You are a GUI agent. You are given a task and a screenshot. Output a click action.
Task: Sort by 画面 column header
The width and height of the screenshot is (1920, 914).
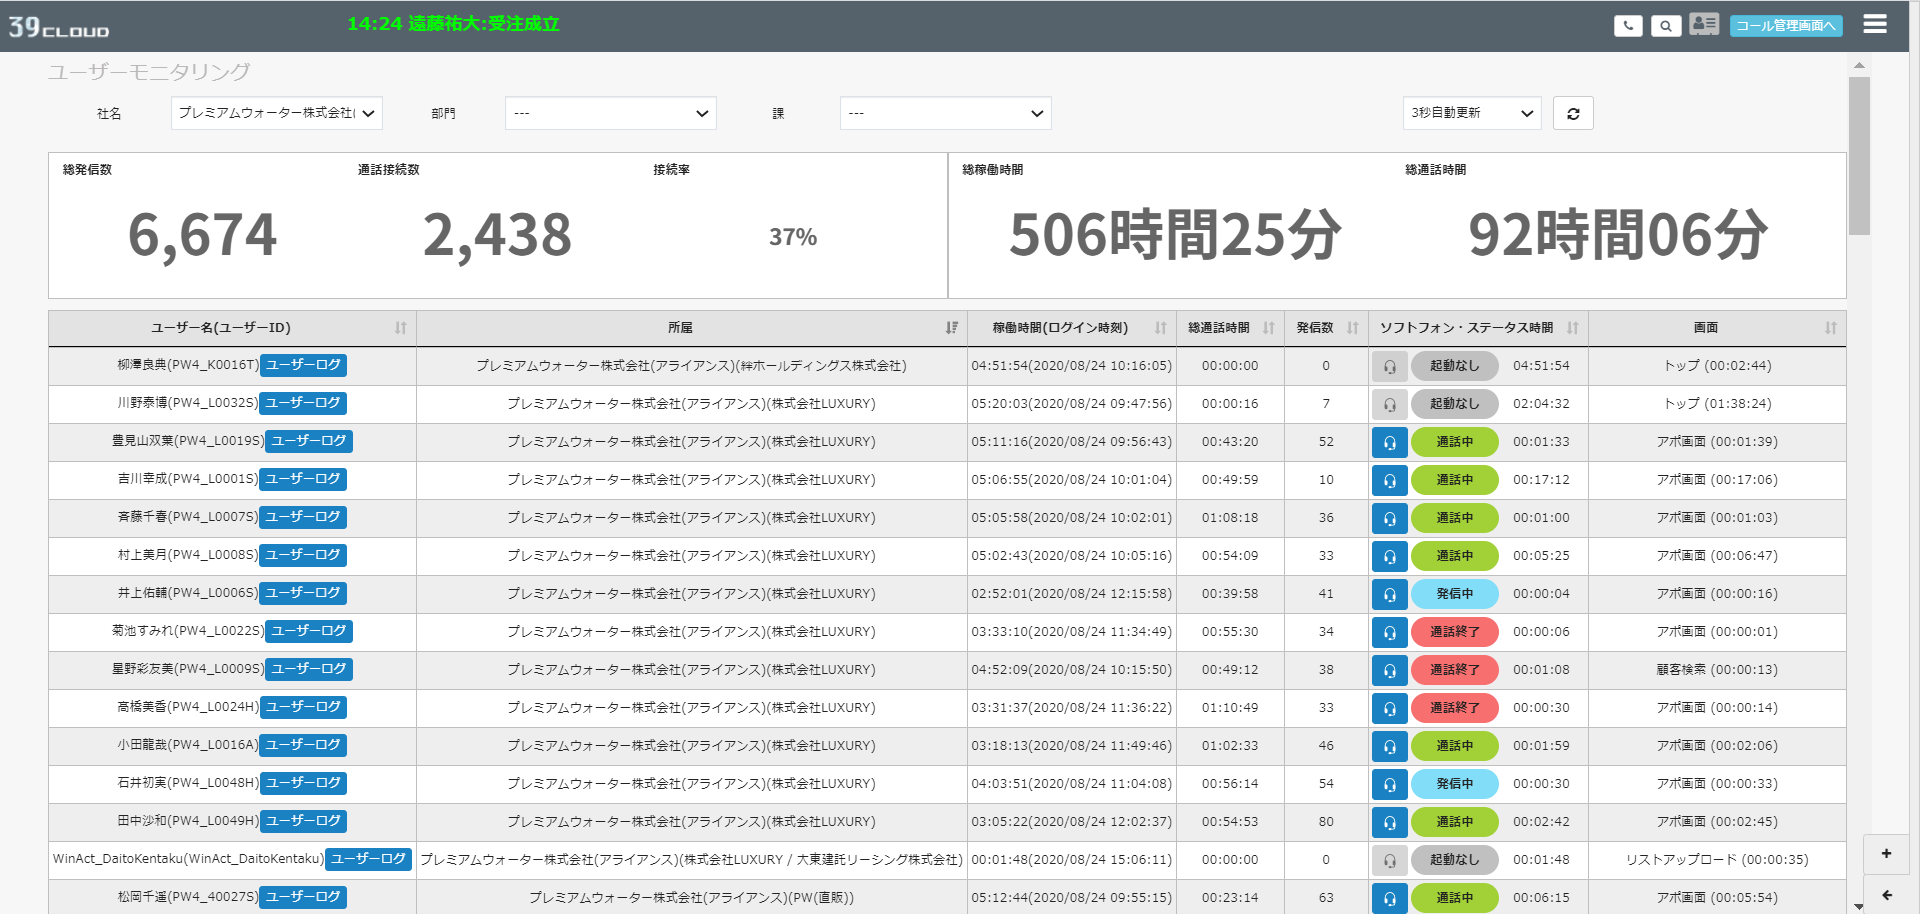tap(1717, 328)
